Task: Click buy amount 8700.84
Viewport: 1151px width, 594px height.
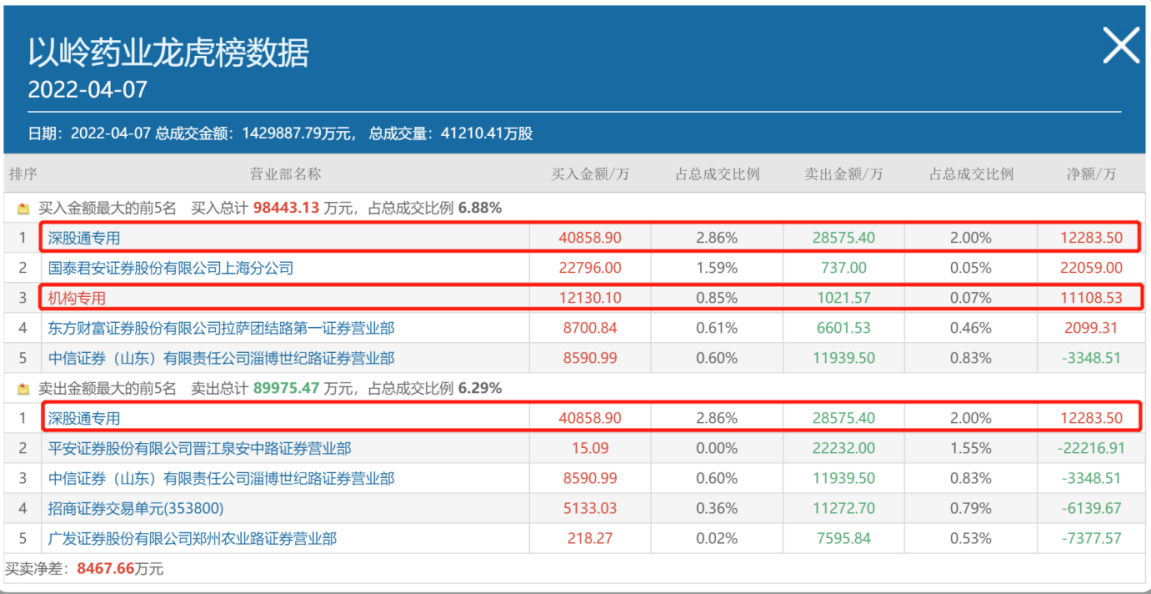Action: [591, 328]
